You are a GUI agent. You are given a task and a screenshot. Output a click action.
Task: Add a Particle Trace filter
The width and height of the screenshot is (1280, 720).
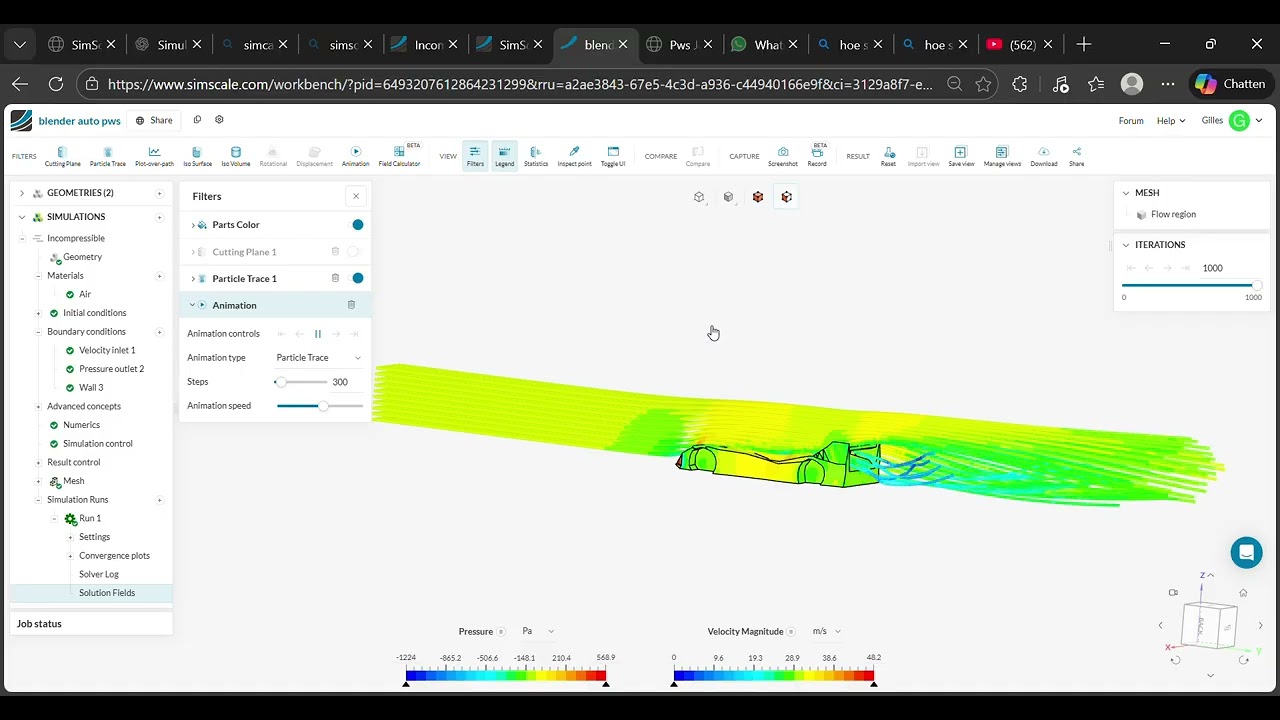tap(108, 156)
